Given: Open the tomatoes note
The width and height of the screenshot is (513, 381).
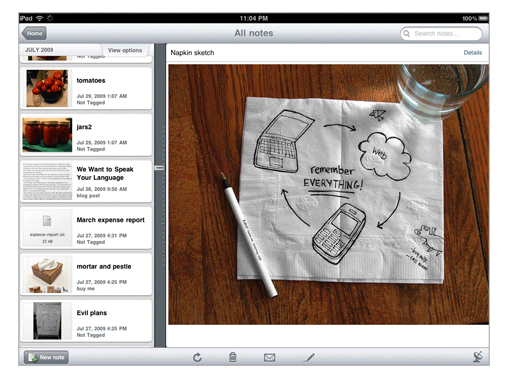Looking at the screenshot, I should tap(86, 88).
